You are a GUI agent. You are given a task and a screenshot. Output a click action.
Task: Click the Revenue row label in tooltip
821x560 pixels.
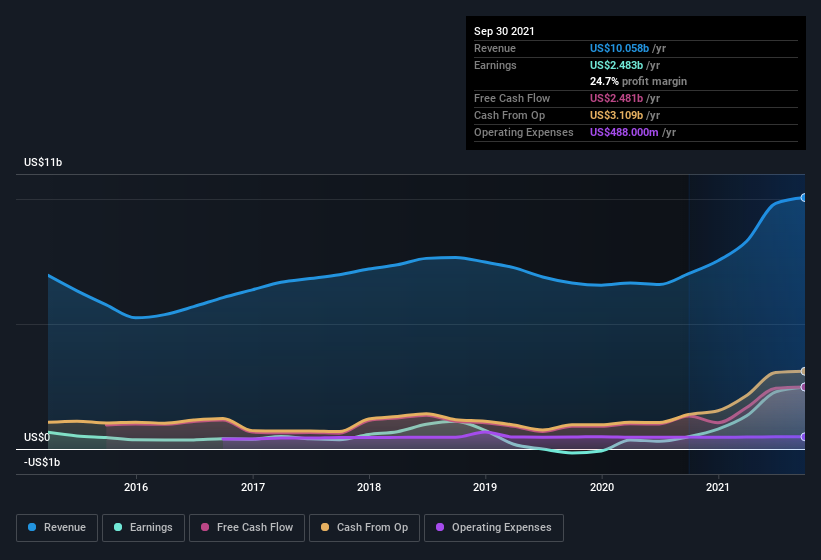(x=495, y=48)
